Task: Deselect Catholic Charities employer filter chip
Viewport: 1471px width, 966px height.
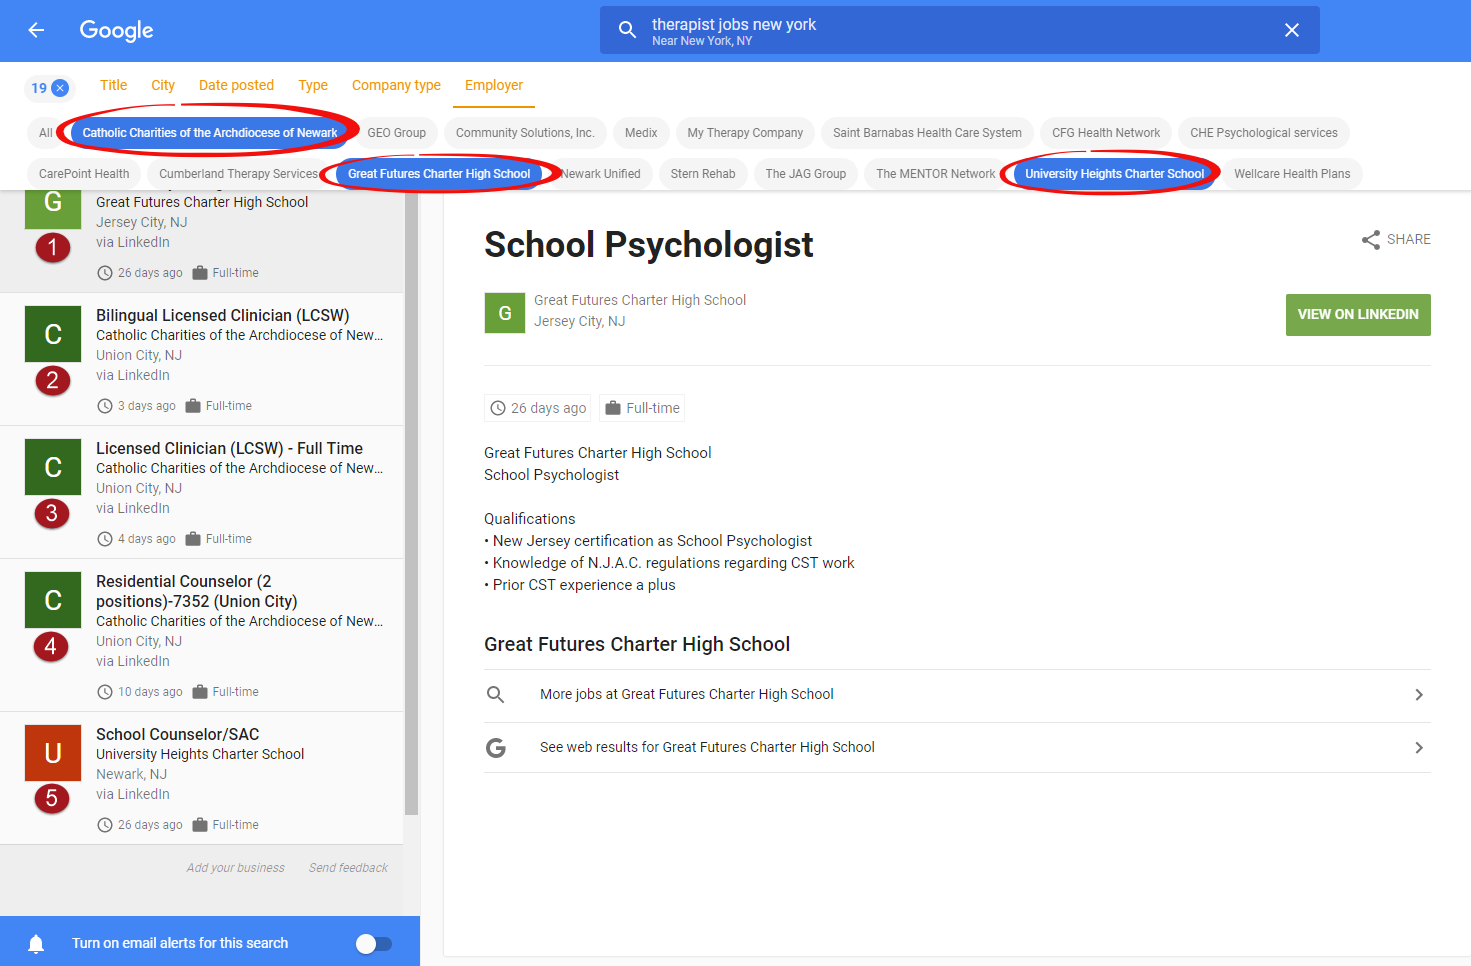Action: pyautogui.click(x=209, y=133)
